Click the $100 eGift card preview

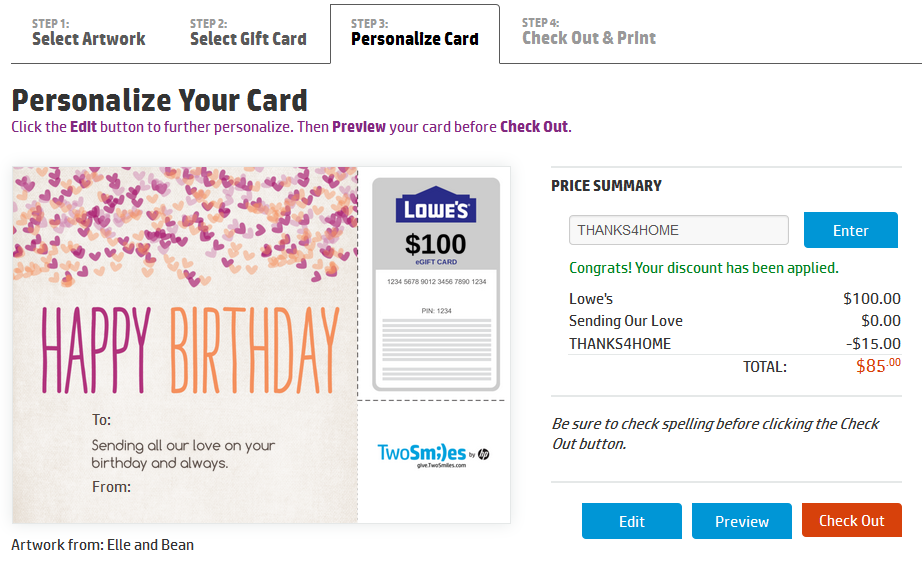point(436,285)
